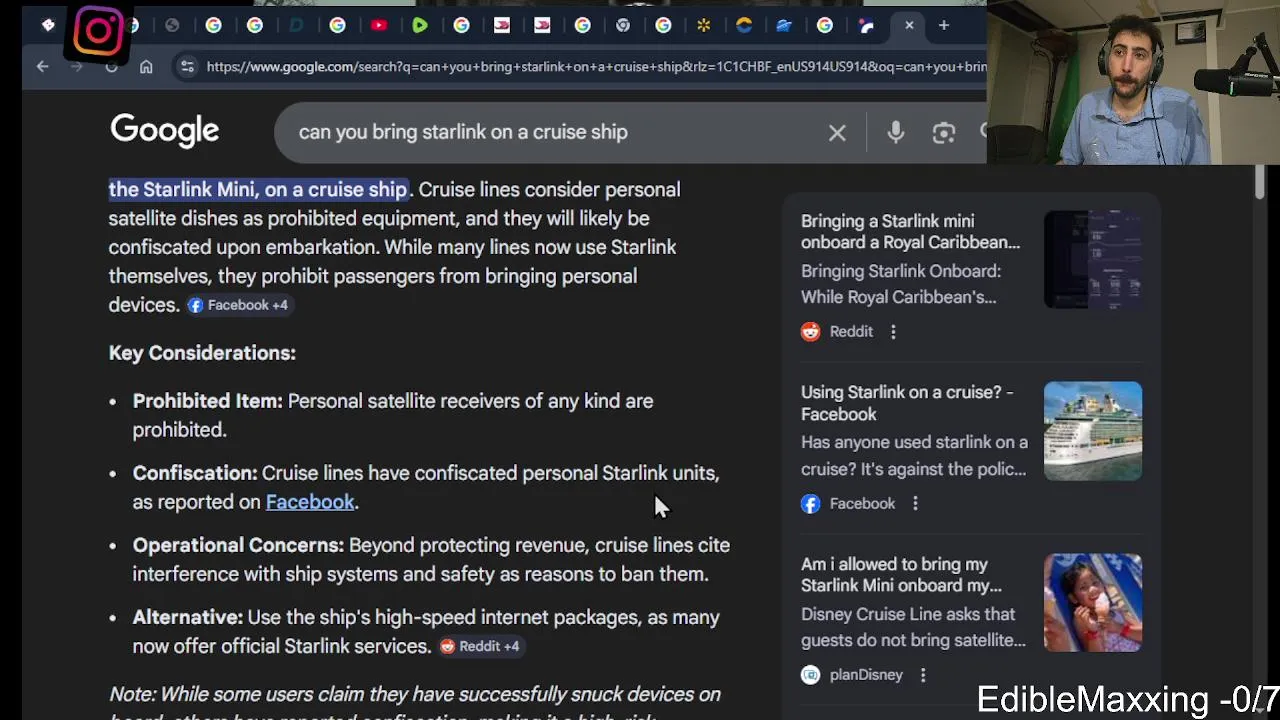Click the Reddit source name text
Screen dimensions: 1280x720
(851, 331)
